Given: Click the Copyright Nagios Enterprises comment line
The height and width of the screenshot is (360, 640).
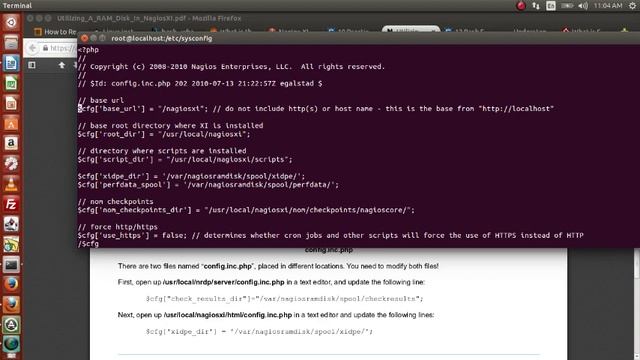Looking at the screenshot, I should pos(231,67).
